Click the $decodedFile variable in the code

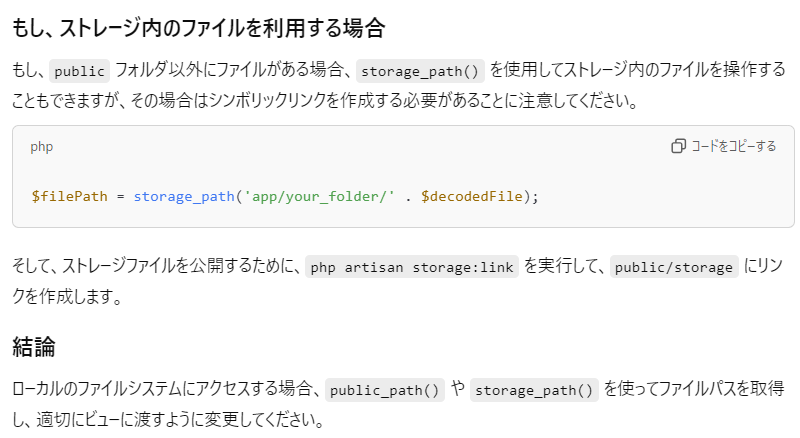click(x=472, y=196)
